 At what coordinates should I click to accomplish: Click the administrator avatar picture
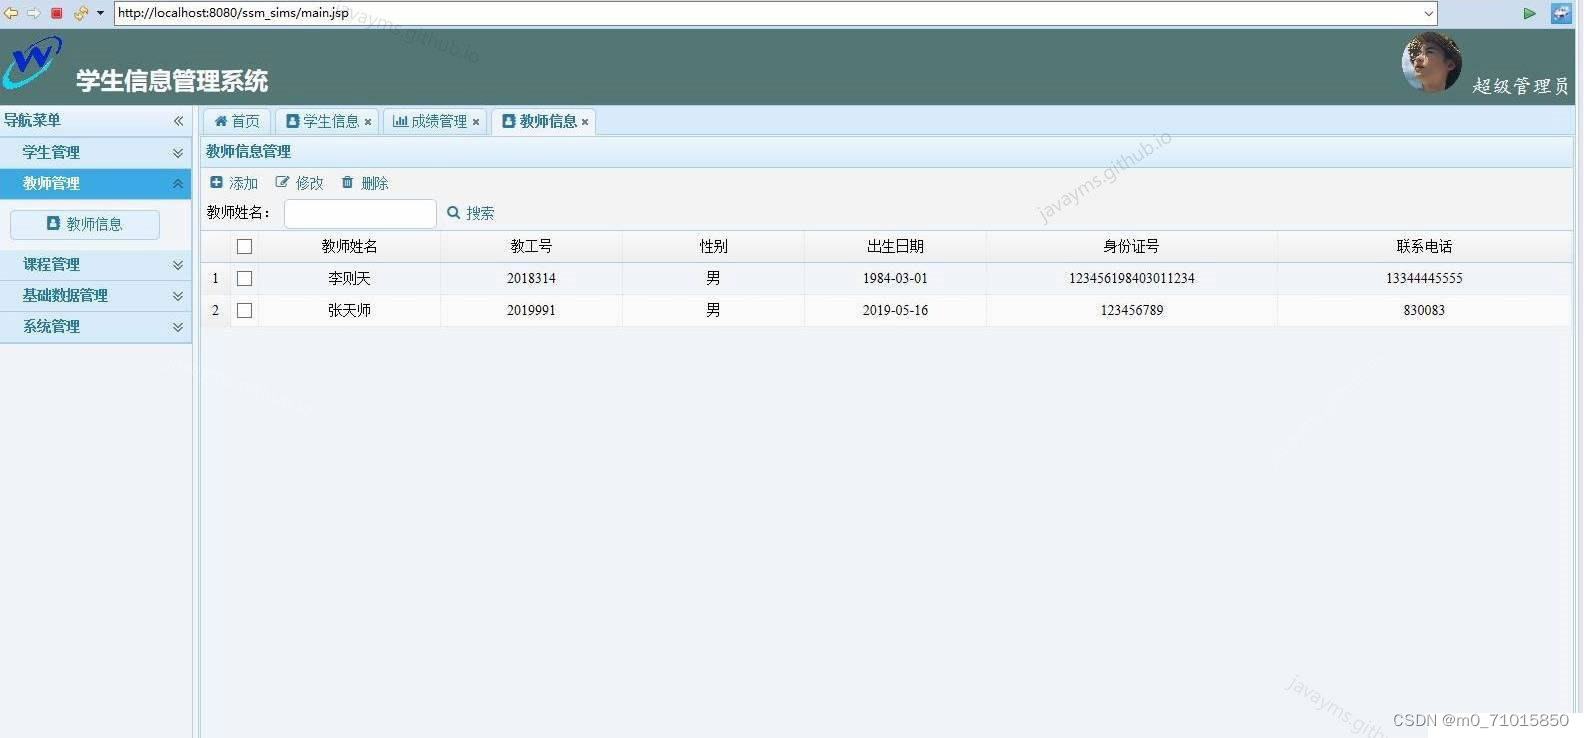coord(1431,62)
